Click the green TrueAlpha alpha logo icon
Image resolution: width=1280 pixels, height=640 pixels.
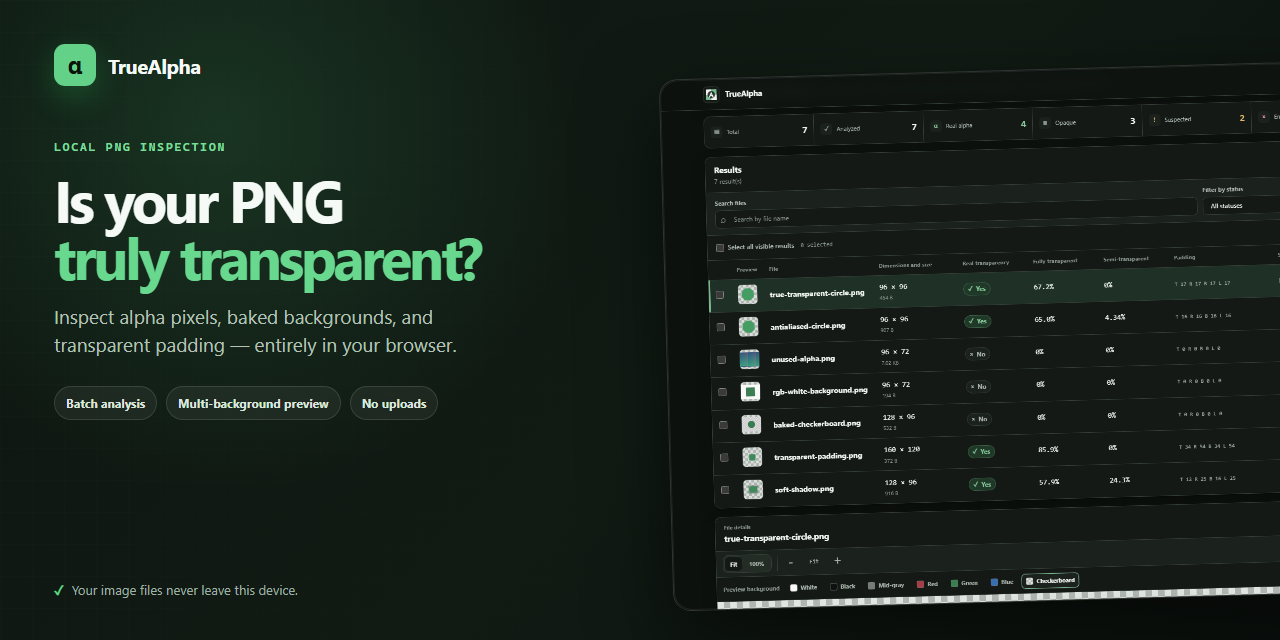[75, 65]
